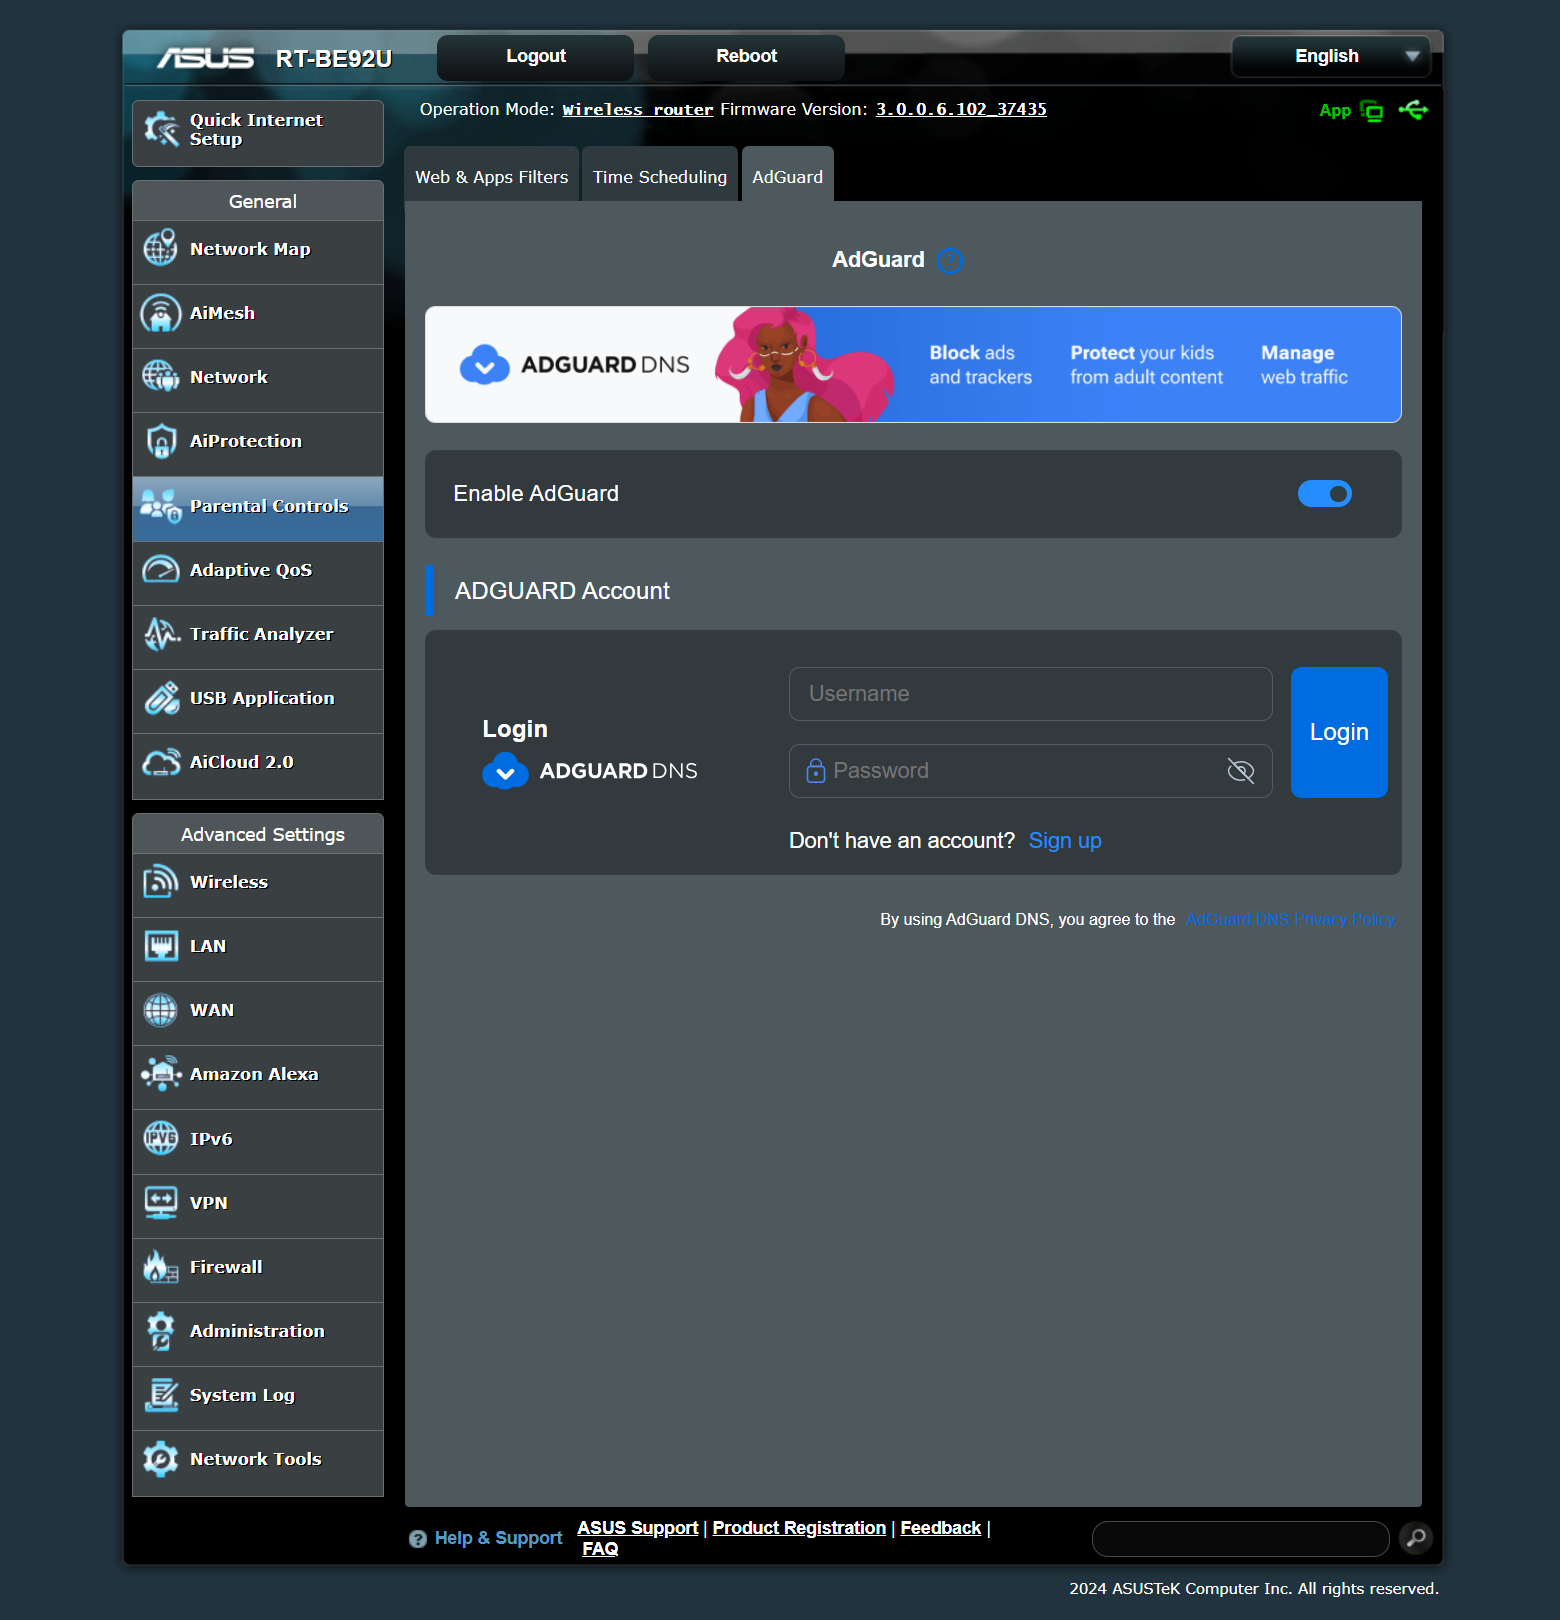1560x1620 pixels.
Task: Click the Network Map globe icon
Action: click(x=160, y=248)
